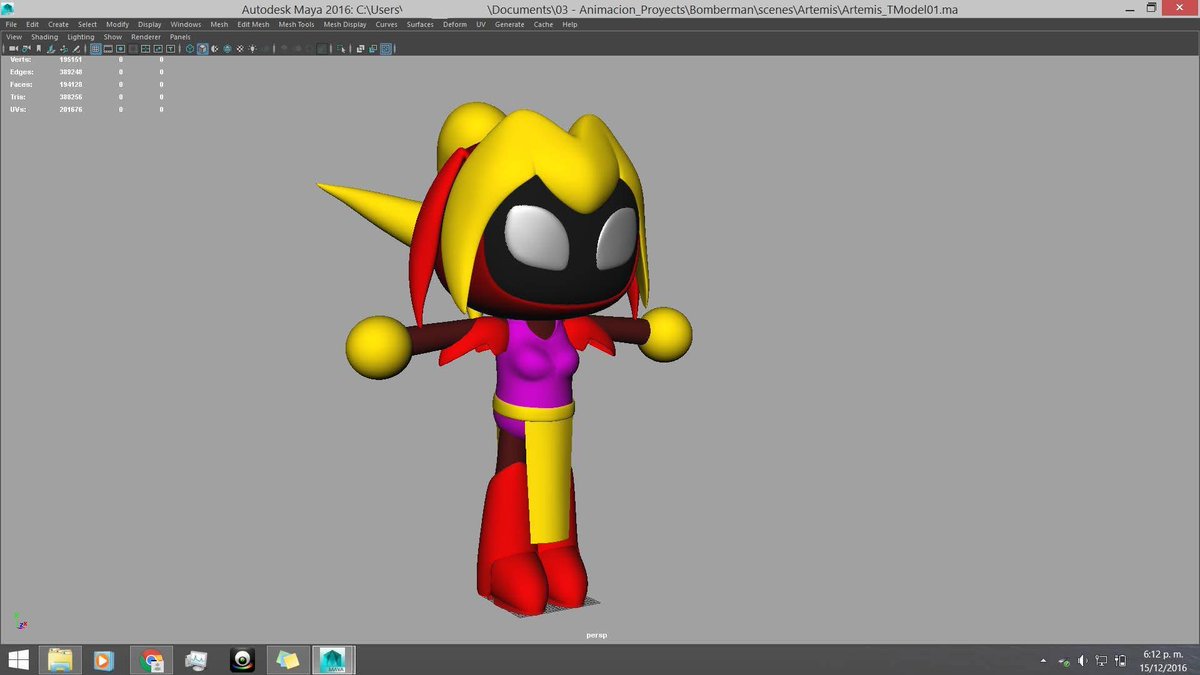Open the File menu
Screen dimensions: 1200x675
(11, 24)
